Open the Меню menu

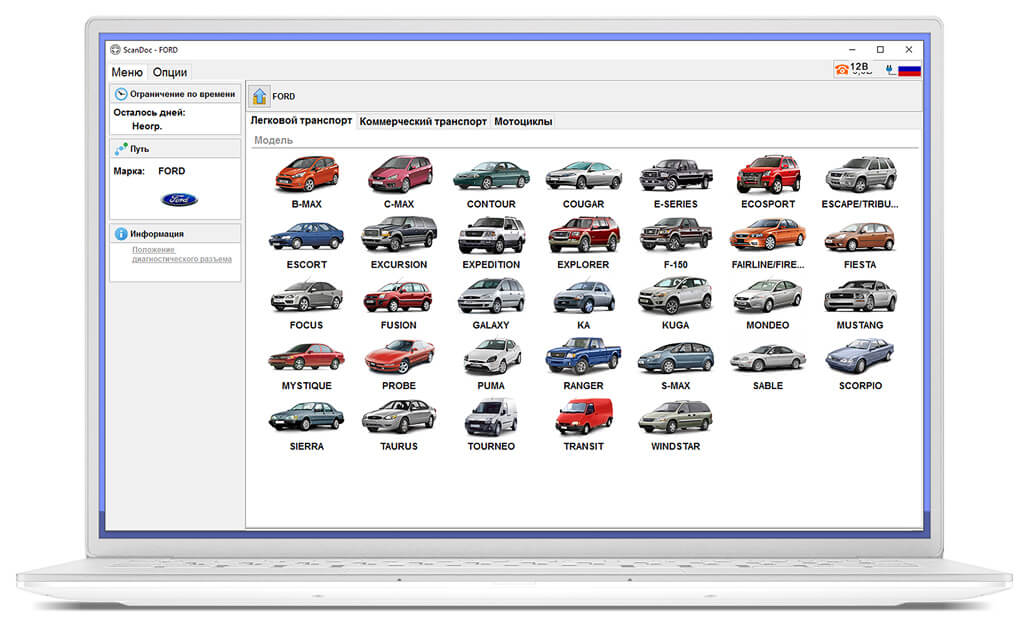(127, 72)
